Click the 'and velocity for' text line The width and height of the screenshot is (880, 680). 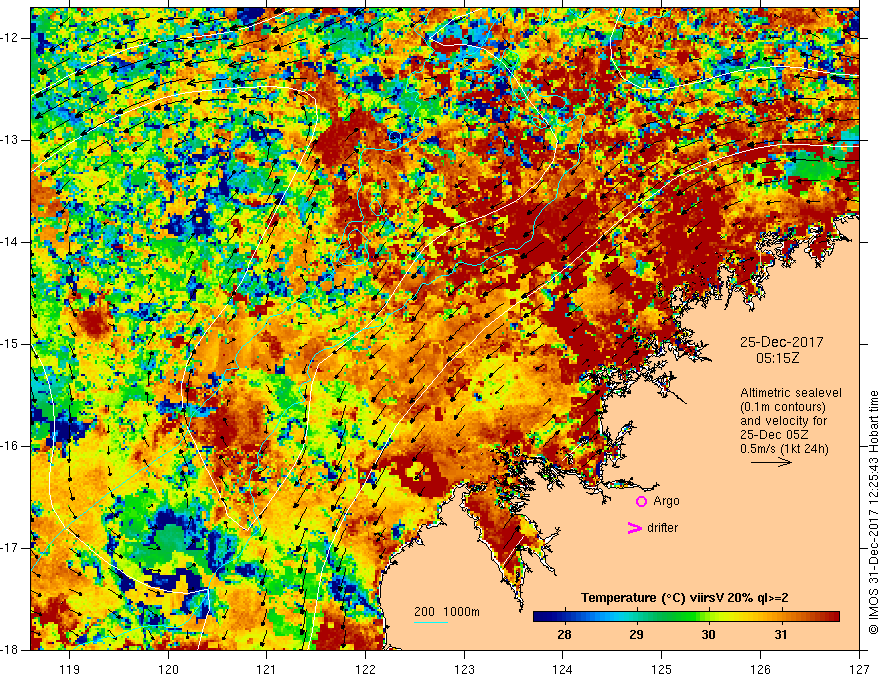[x=783, y=421]
